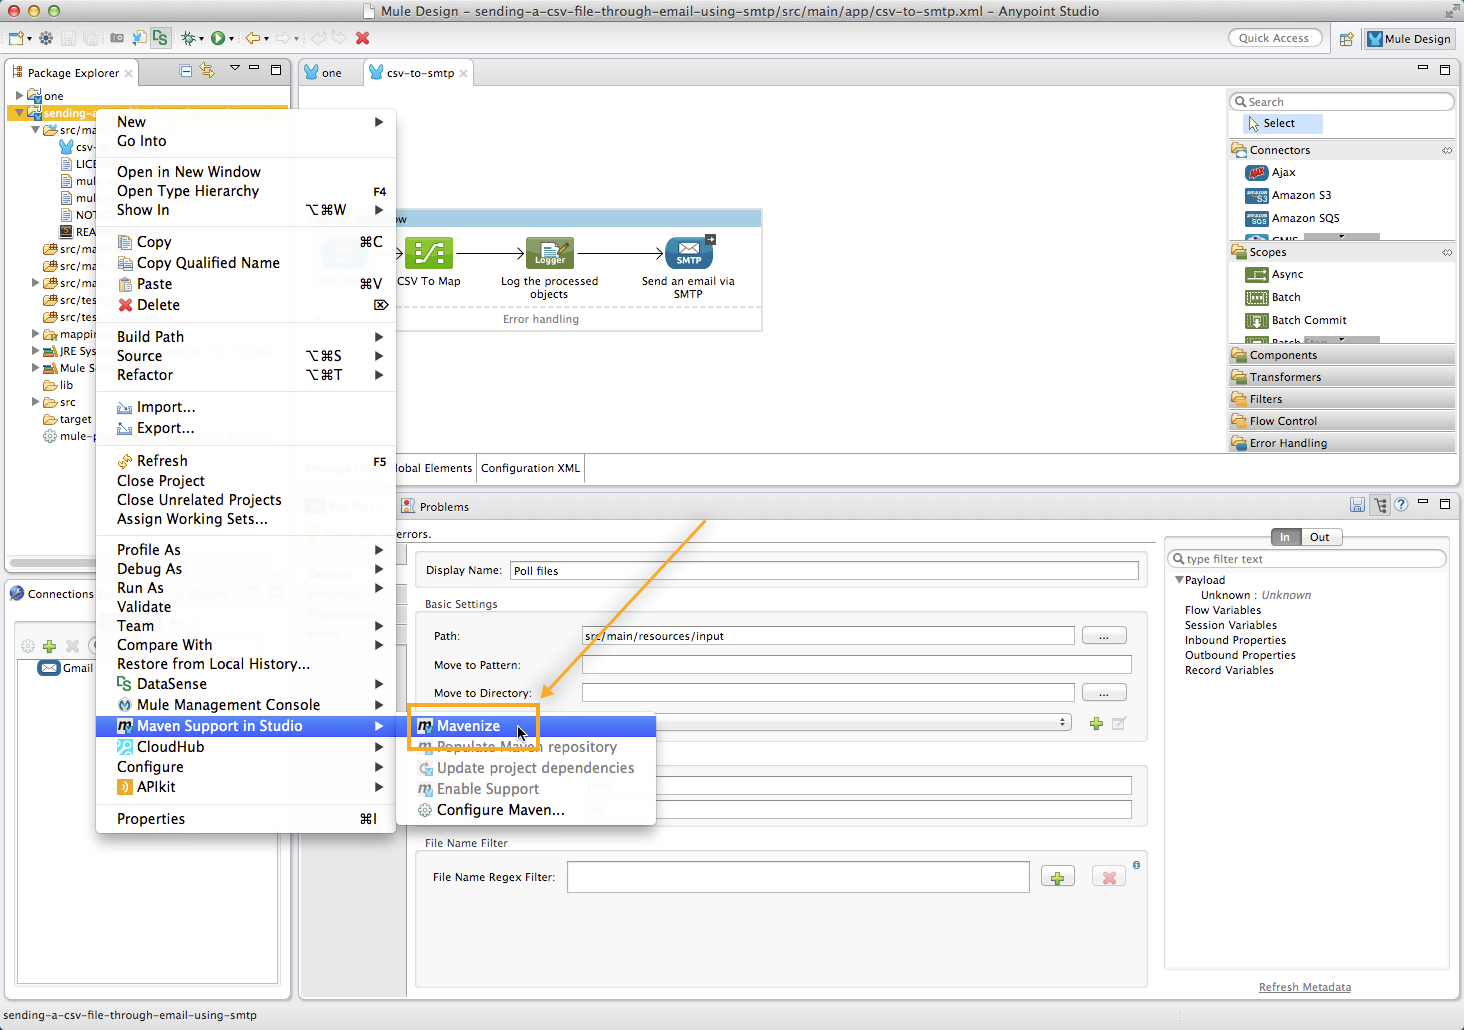The height and width of the screenshot is (1030, 1464).
Task: Toggle the In metadata button
Action: point(1285,537)
